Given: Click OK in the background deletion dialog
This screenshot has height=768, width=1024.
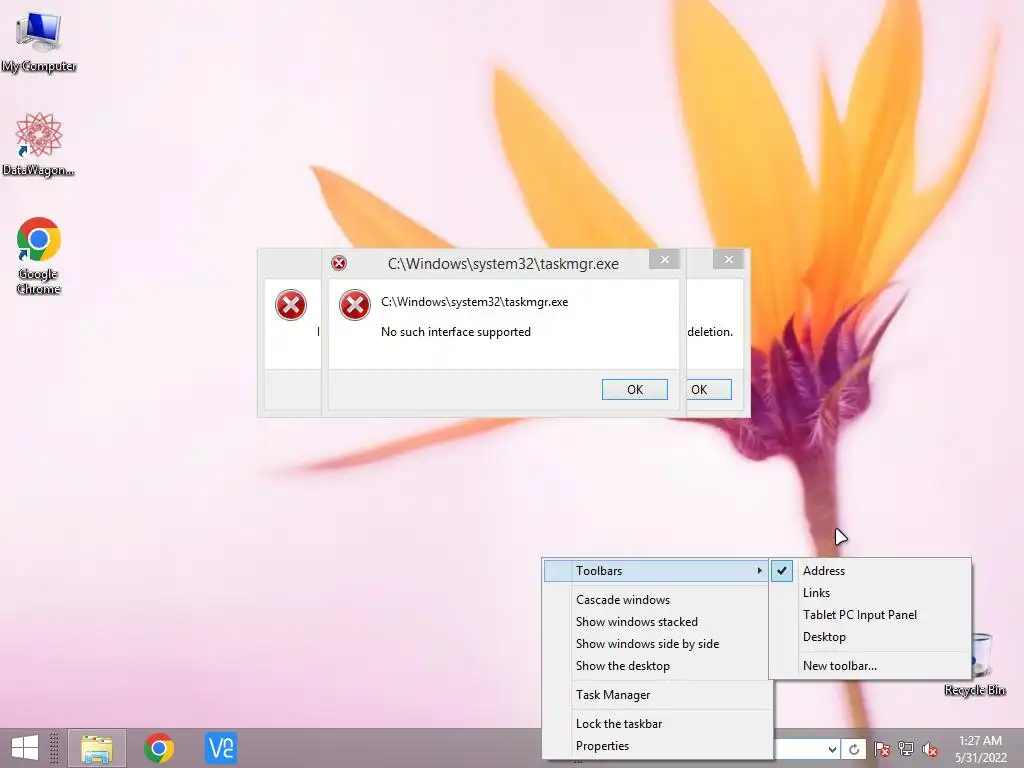Looking at the screenshot, I should [x=709, y=390].
